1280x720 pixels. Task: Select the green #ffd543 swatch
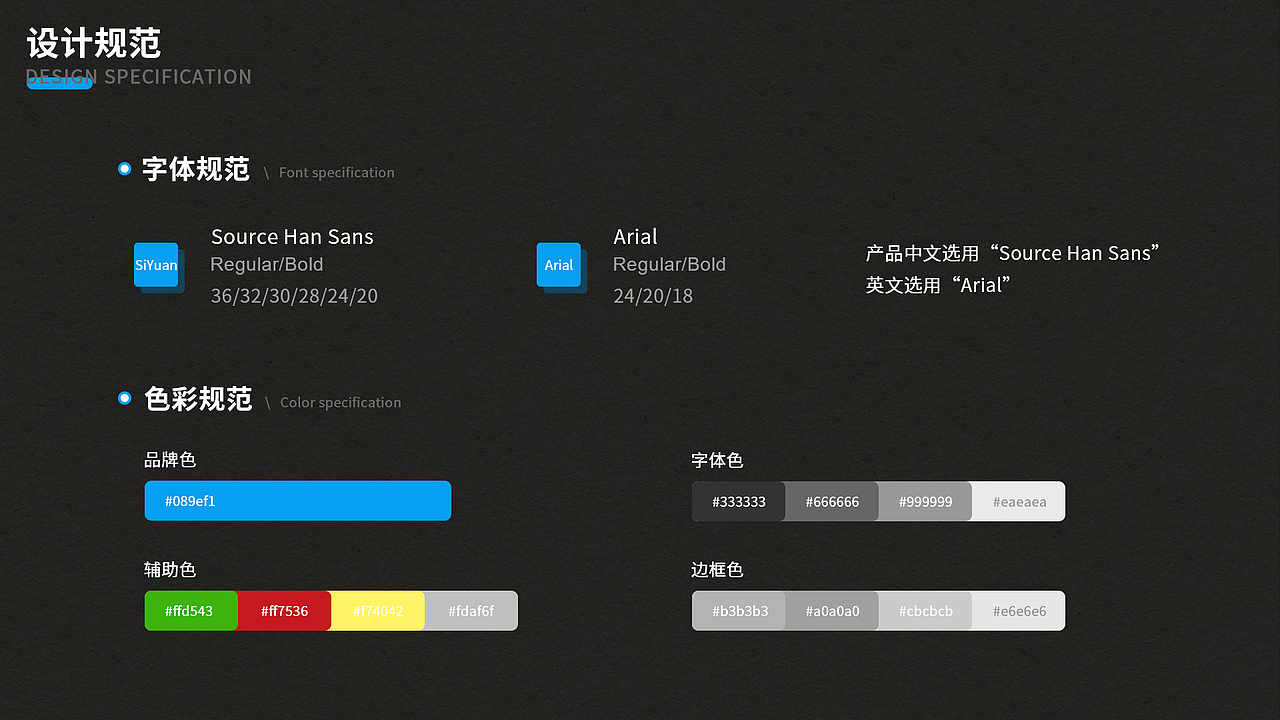pos(190,611)
